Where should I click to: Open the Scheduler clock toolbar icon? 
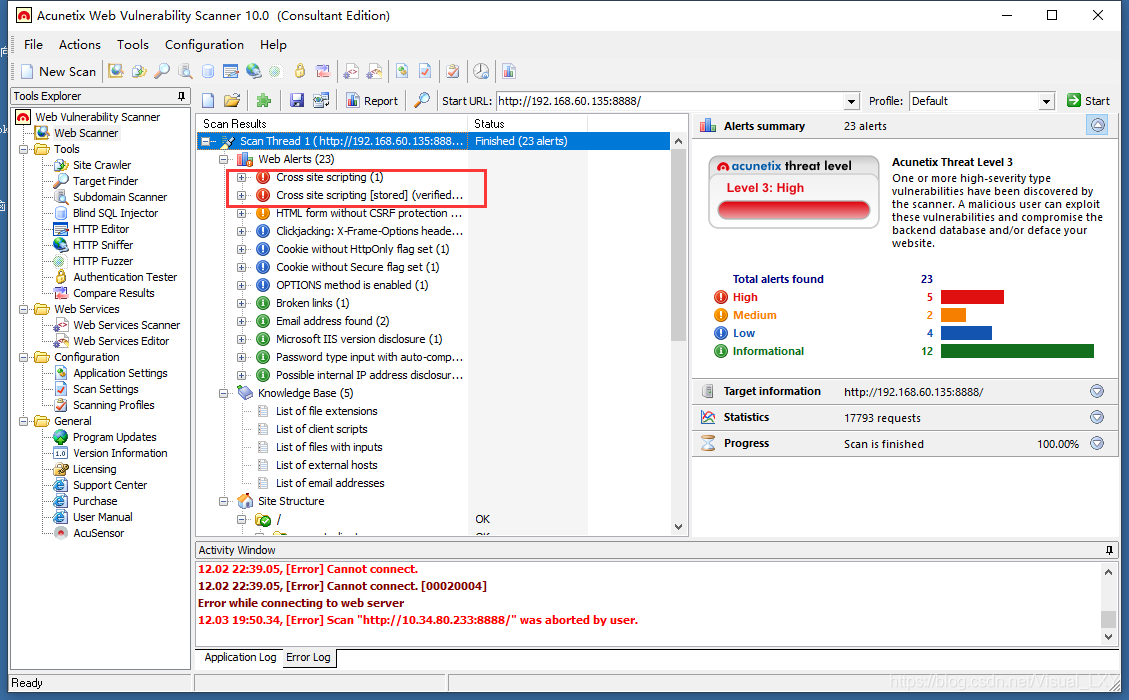pos(481,71)
